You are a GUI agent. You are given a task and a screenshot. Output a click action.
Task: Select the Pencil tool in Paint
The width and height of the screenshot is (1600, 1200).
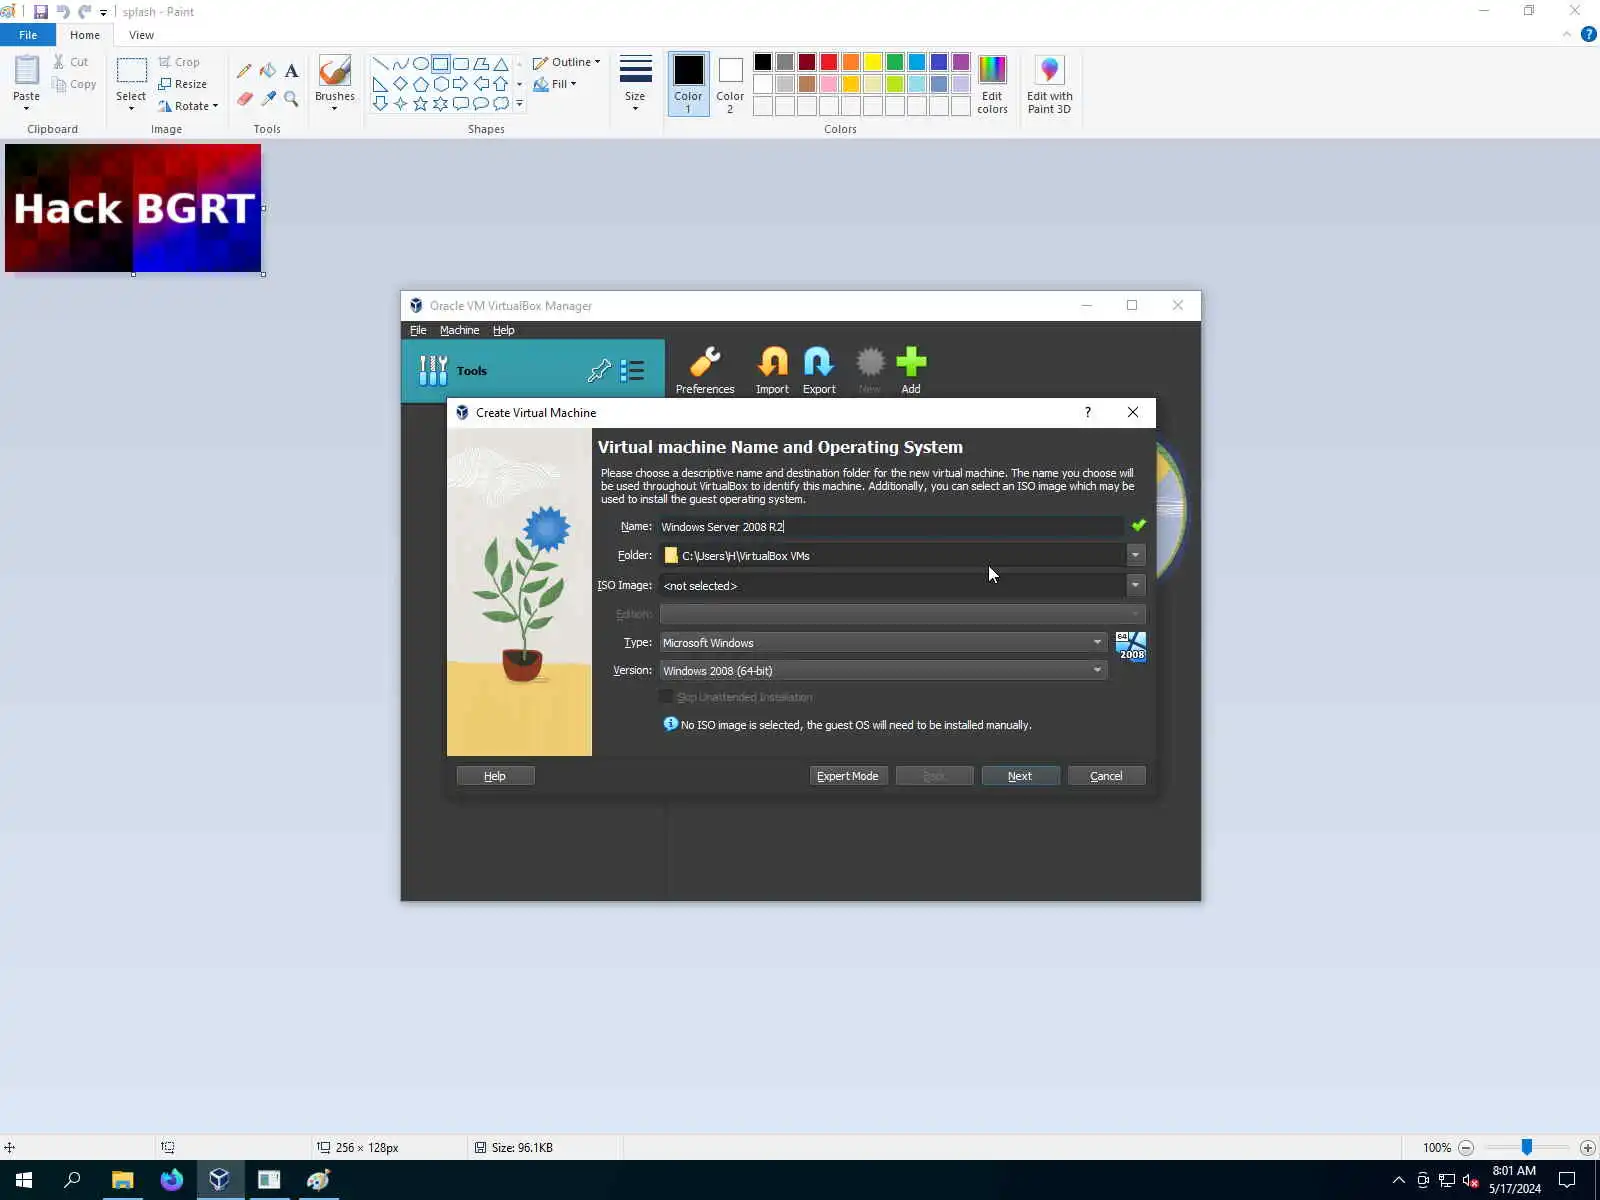(244, 71)
